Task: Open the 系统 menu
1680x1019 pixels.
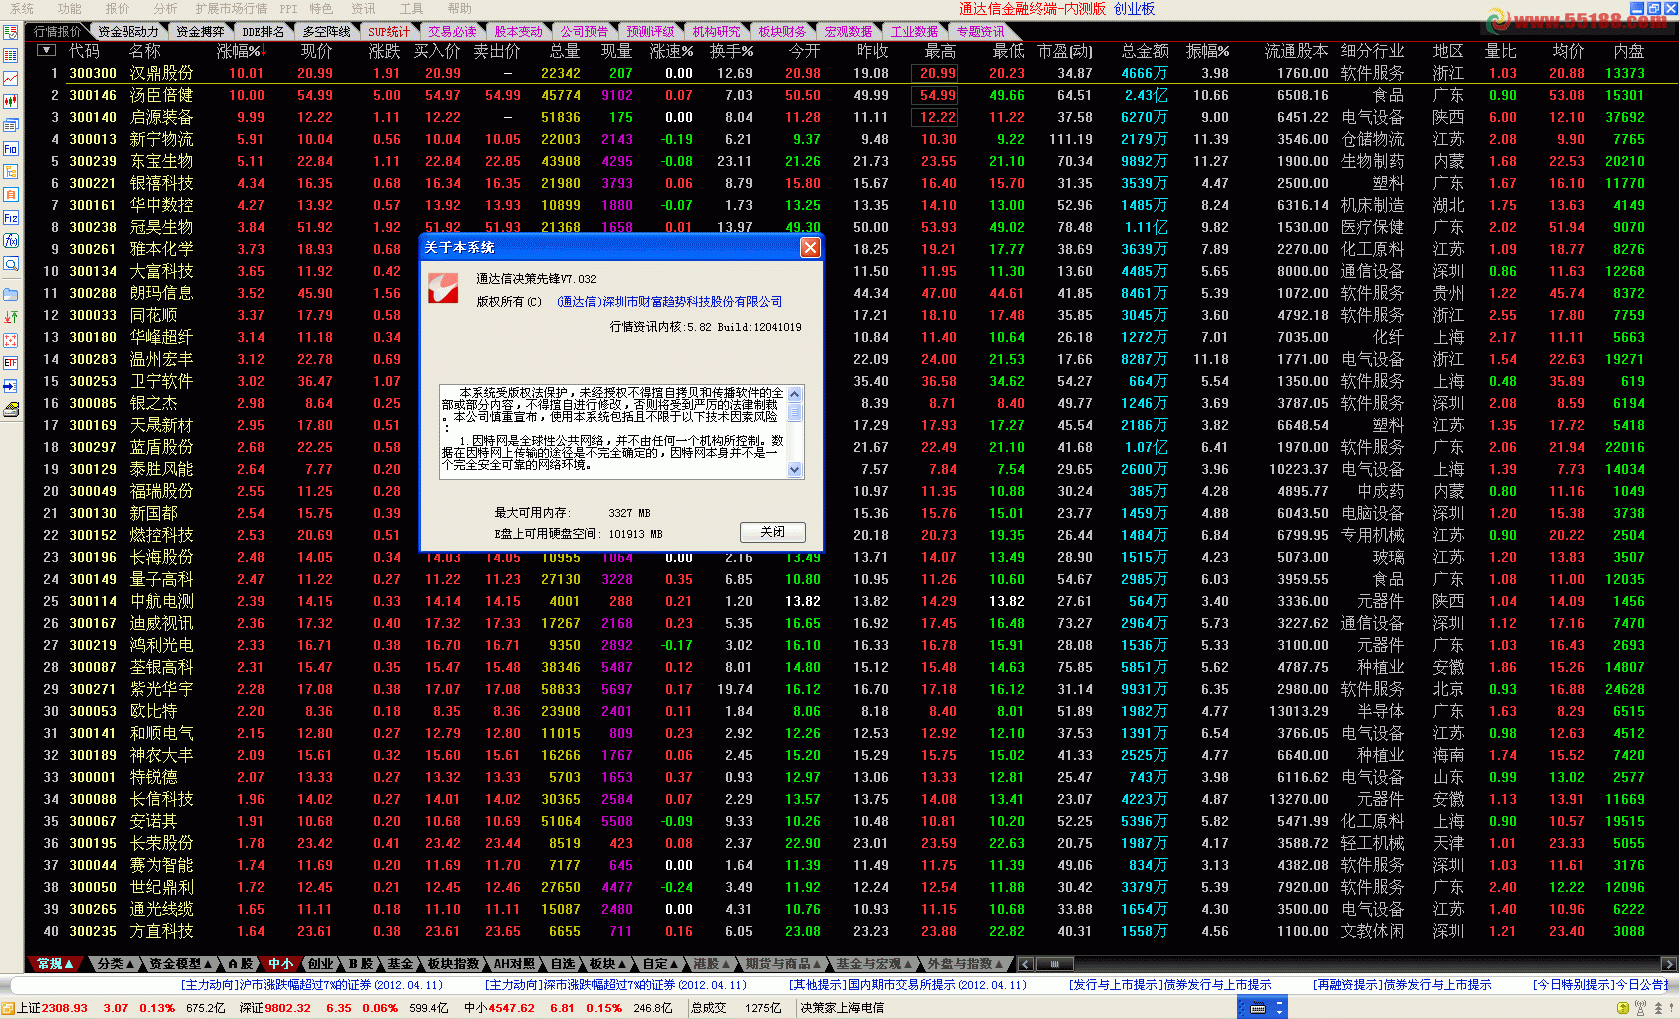Action: click(22, 9)
